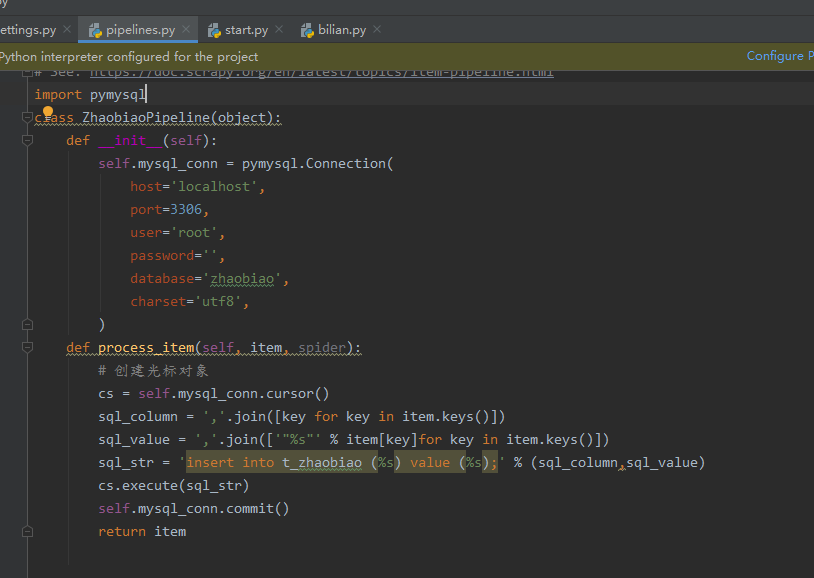The image size is (814, 578).
Task: Click the pipelines.py Python file icon
Action: (95, 31)
